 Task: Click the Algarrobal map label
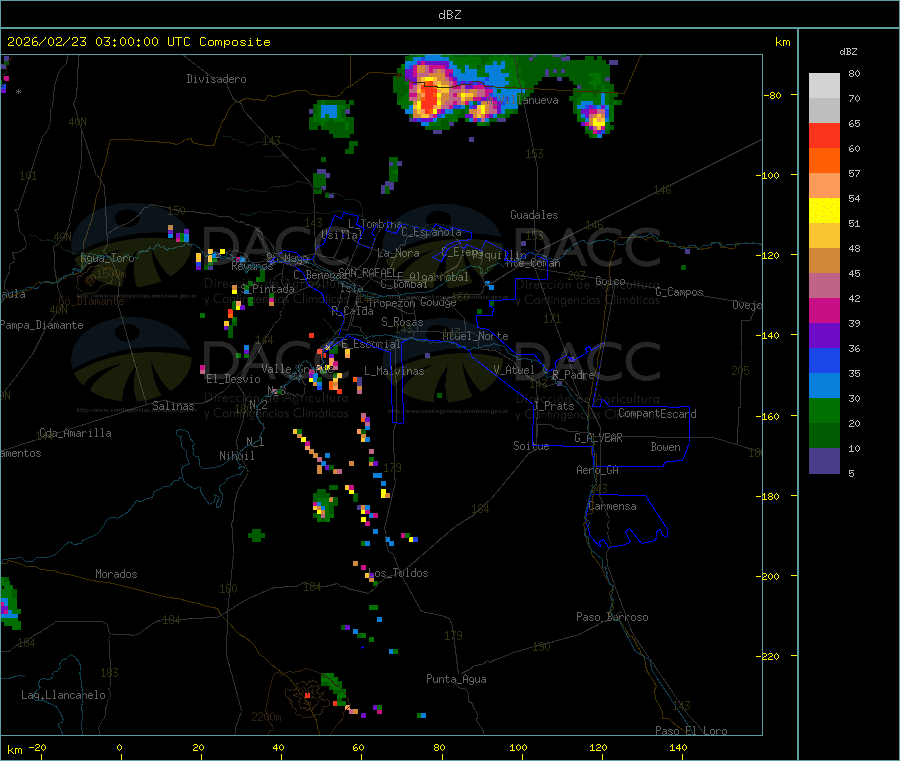(x=439, y=277)
